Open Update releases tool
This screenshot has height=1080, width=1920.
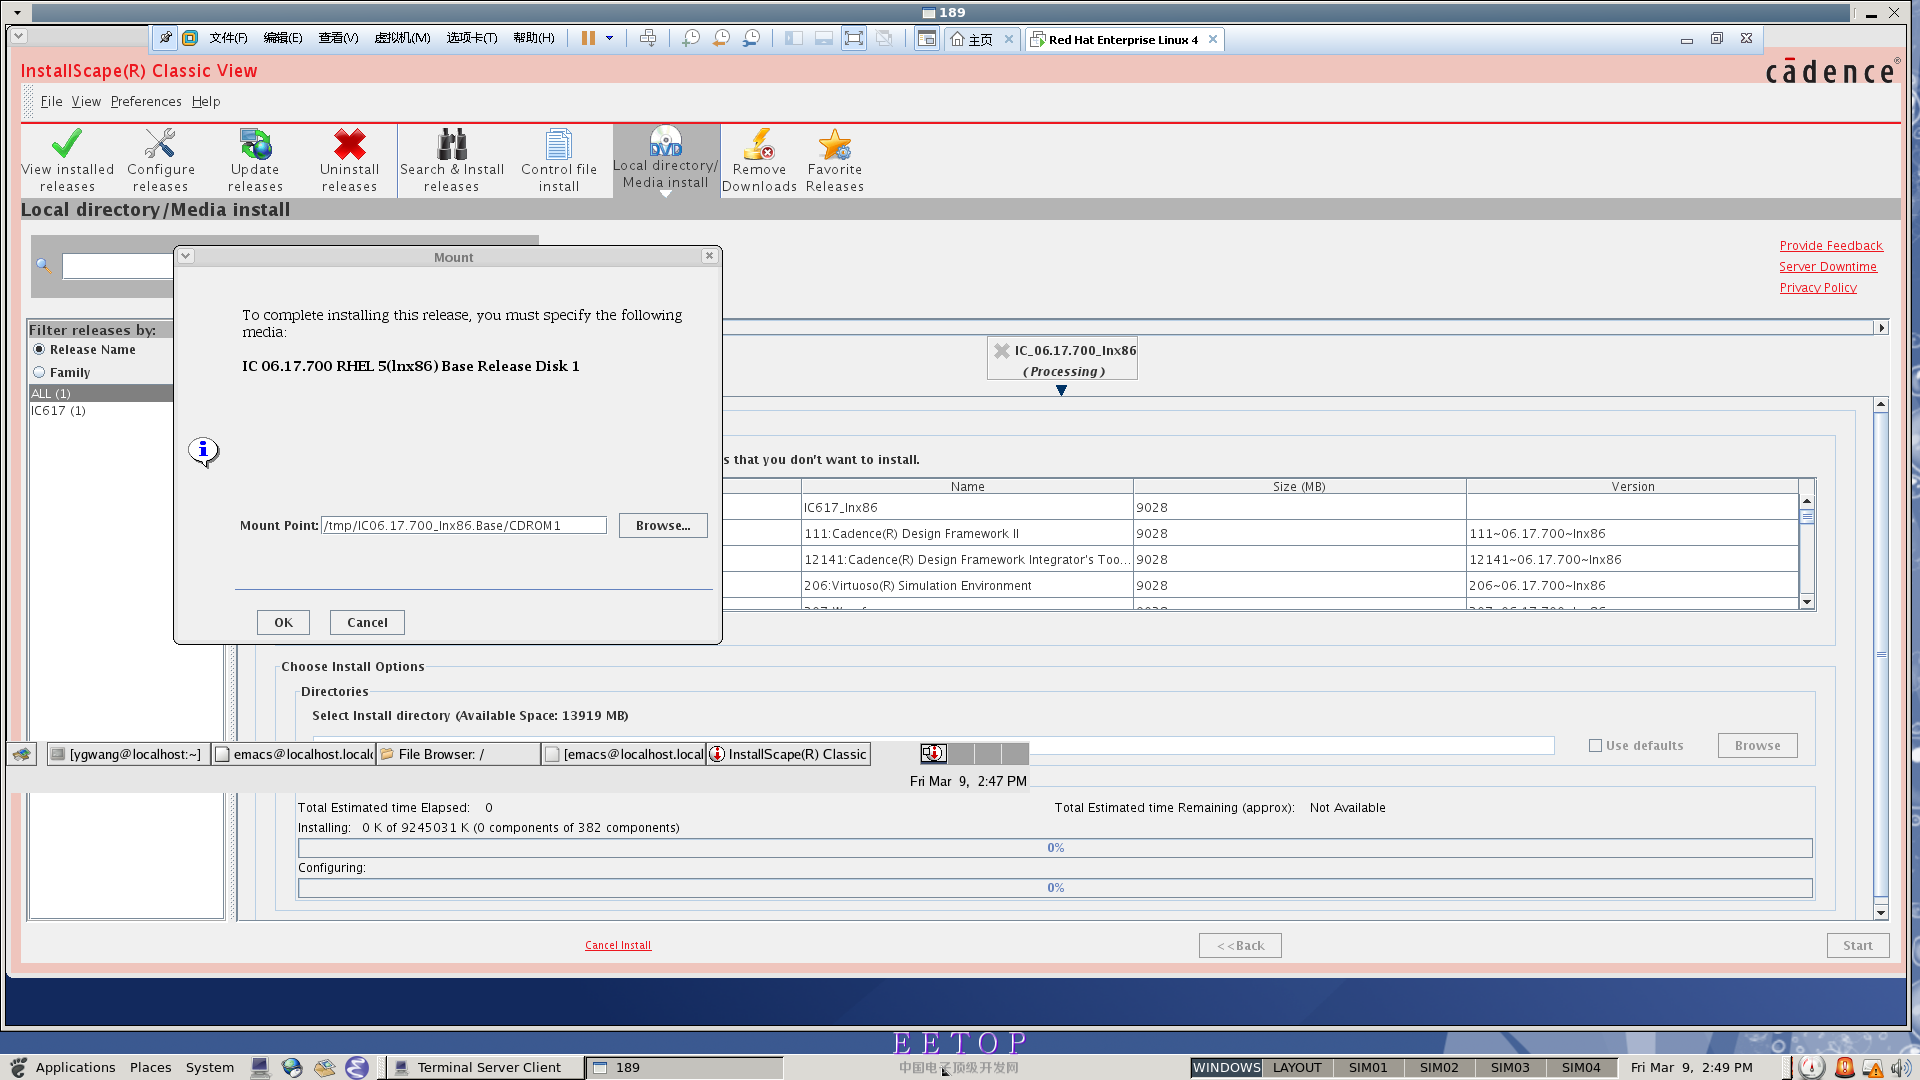[x=255, y=160]
